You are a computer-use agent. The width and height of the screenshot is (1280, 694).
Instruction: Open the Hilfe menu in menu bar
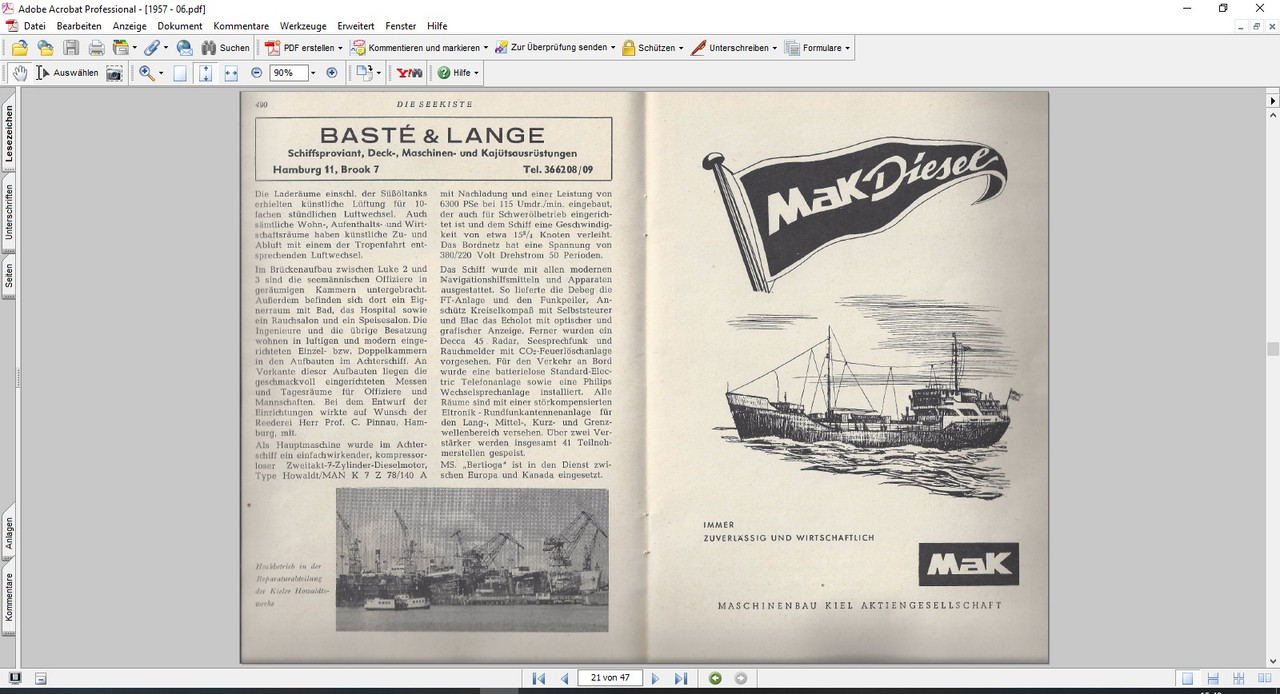click(436, 26)
